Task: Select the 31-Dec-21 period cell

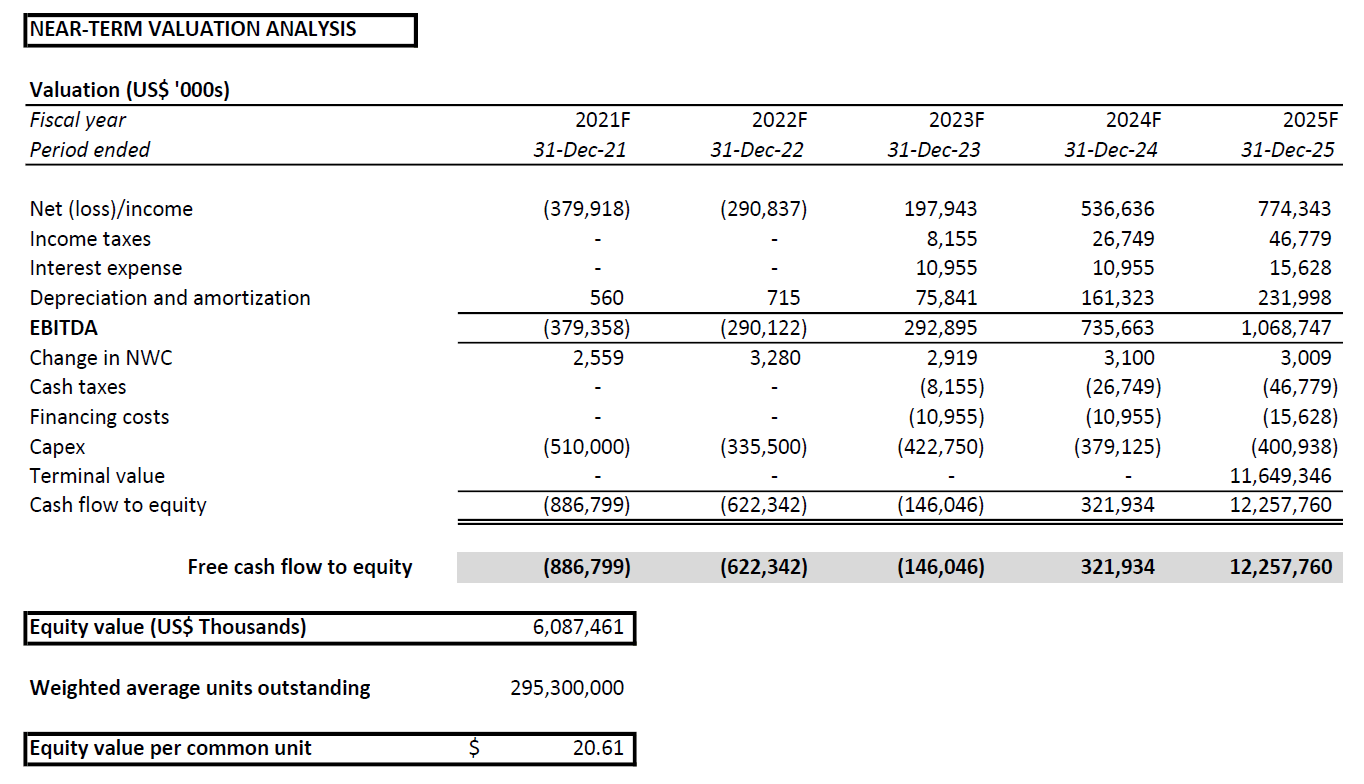Action: (580, 150)
